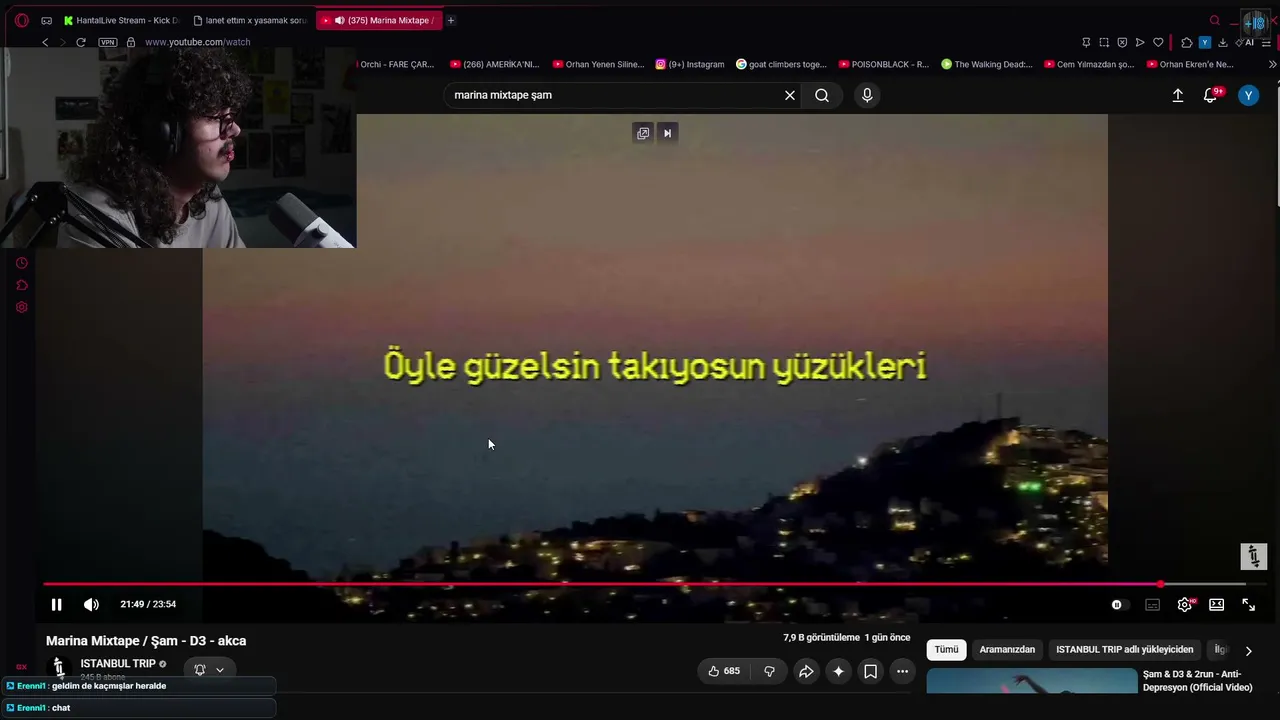
Task: Open the ISTANBUL TRIP channel name link
Action: click(118, 664)
